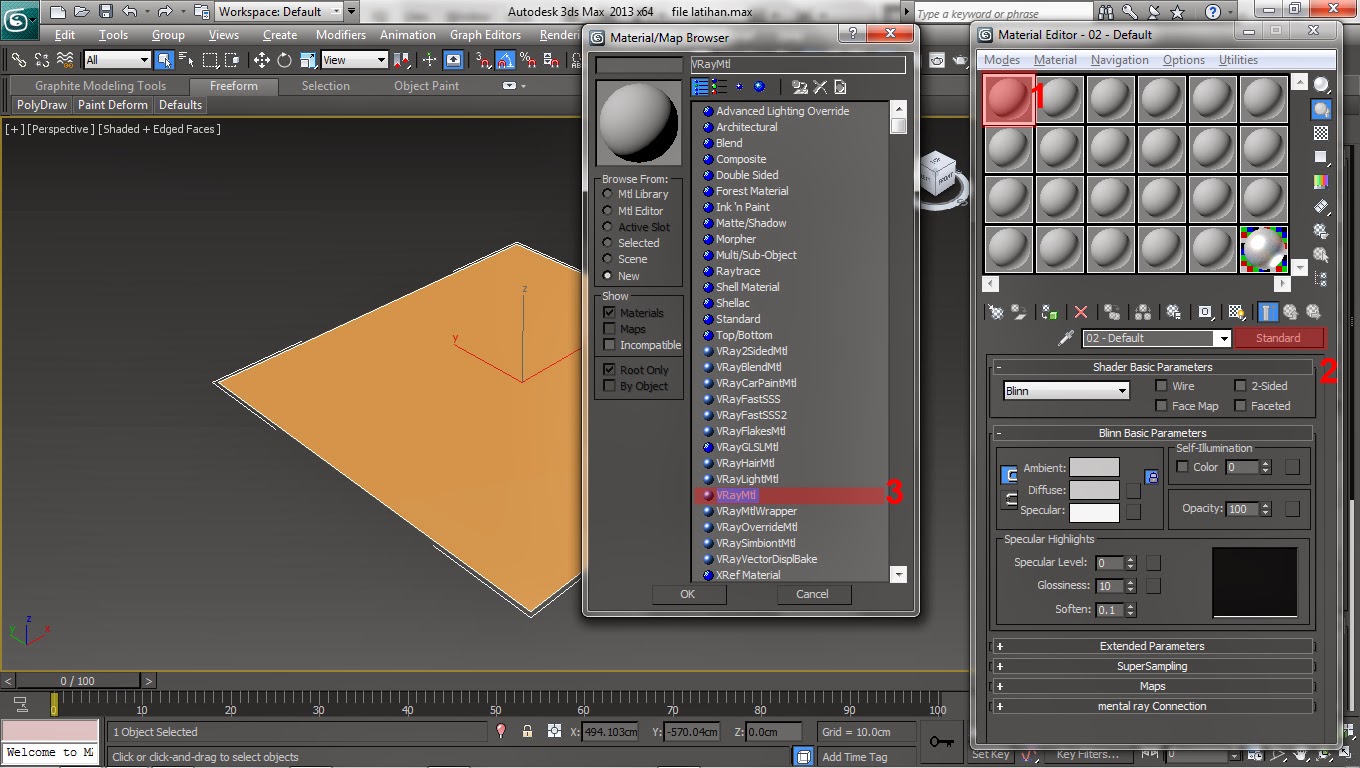The image size is (1360, 768).
Task: Click the PolyDraw button
Action: [x=42, y=105]
